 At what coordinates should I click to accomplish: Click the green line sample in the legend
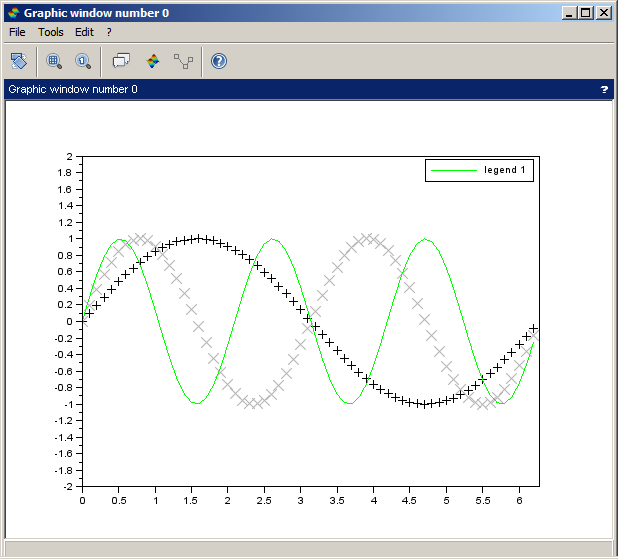[x=453, y=171]
